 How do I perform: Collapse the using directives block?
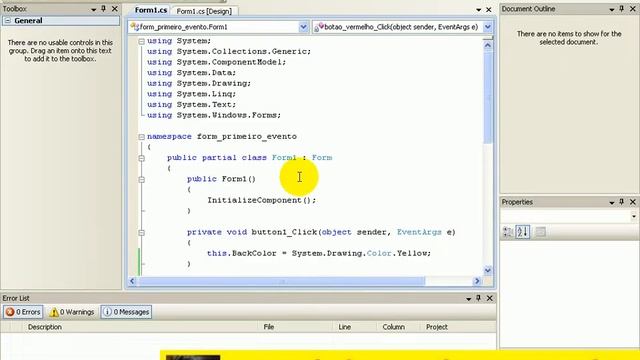coord(141,41)
